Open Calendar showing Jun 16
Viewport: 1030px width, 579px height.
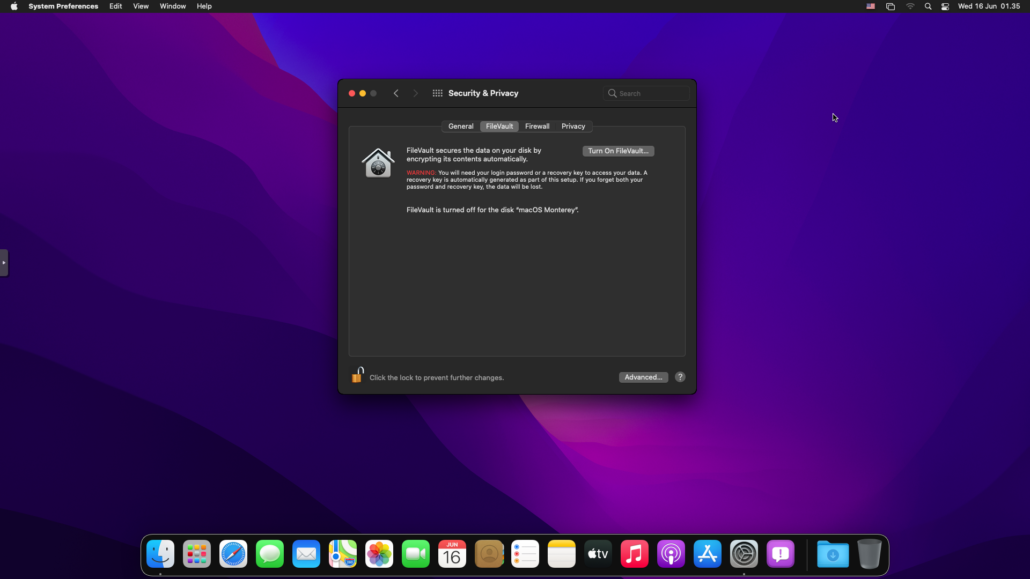click(452, 554)
